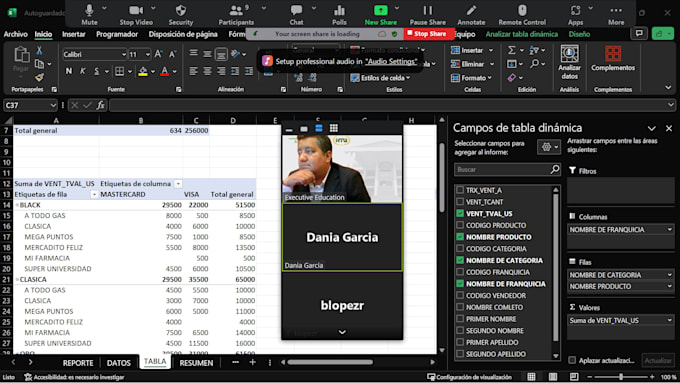Stop Video in Zoom toolbar

[136, 15]
